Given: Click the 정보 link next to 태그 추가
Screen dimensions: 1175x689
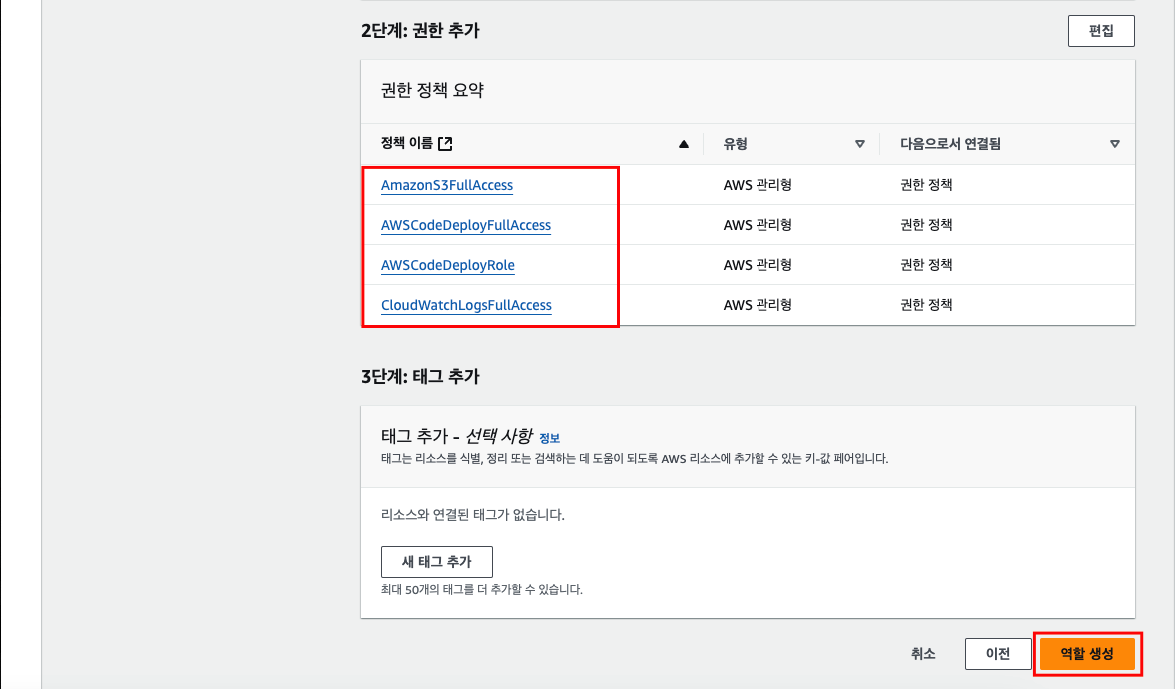Looking at the screenshot, I should pyautogui.click(x=549, y=438).
